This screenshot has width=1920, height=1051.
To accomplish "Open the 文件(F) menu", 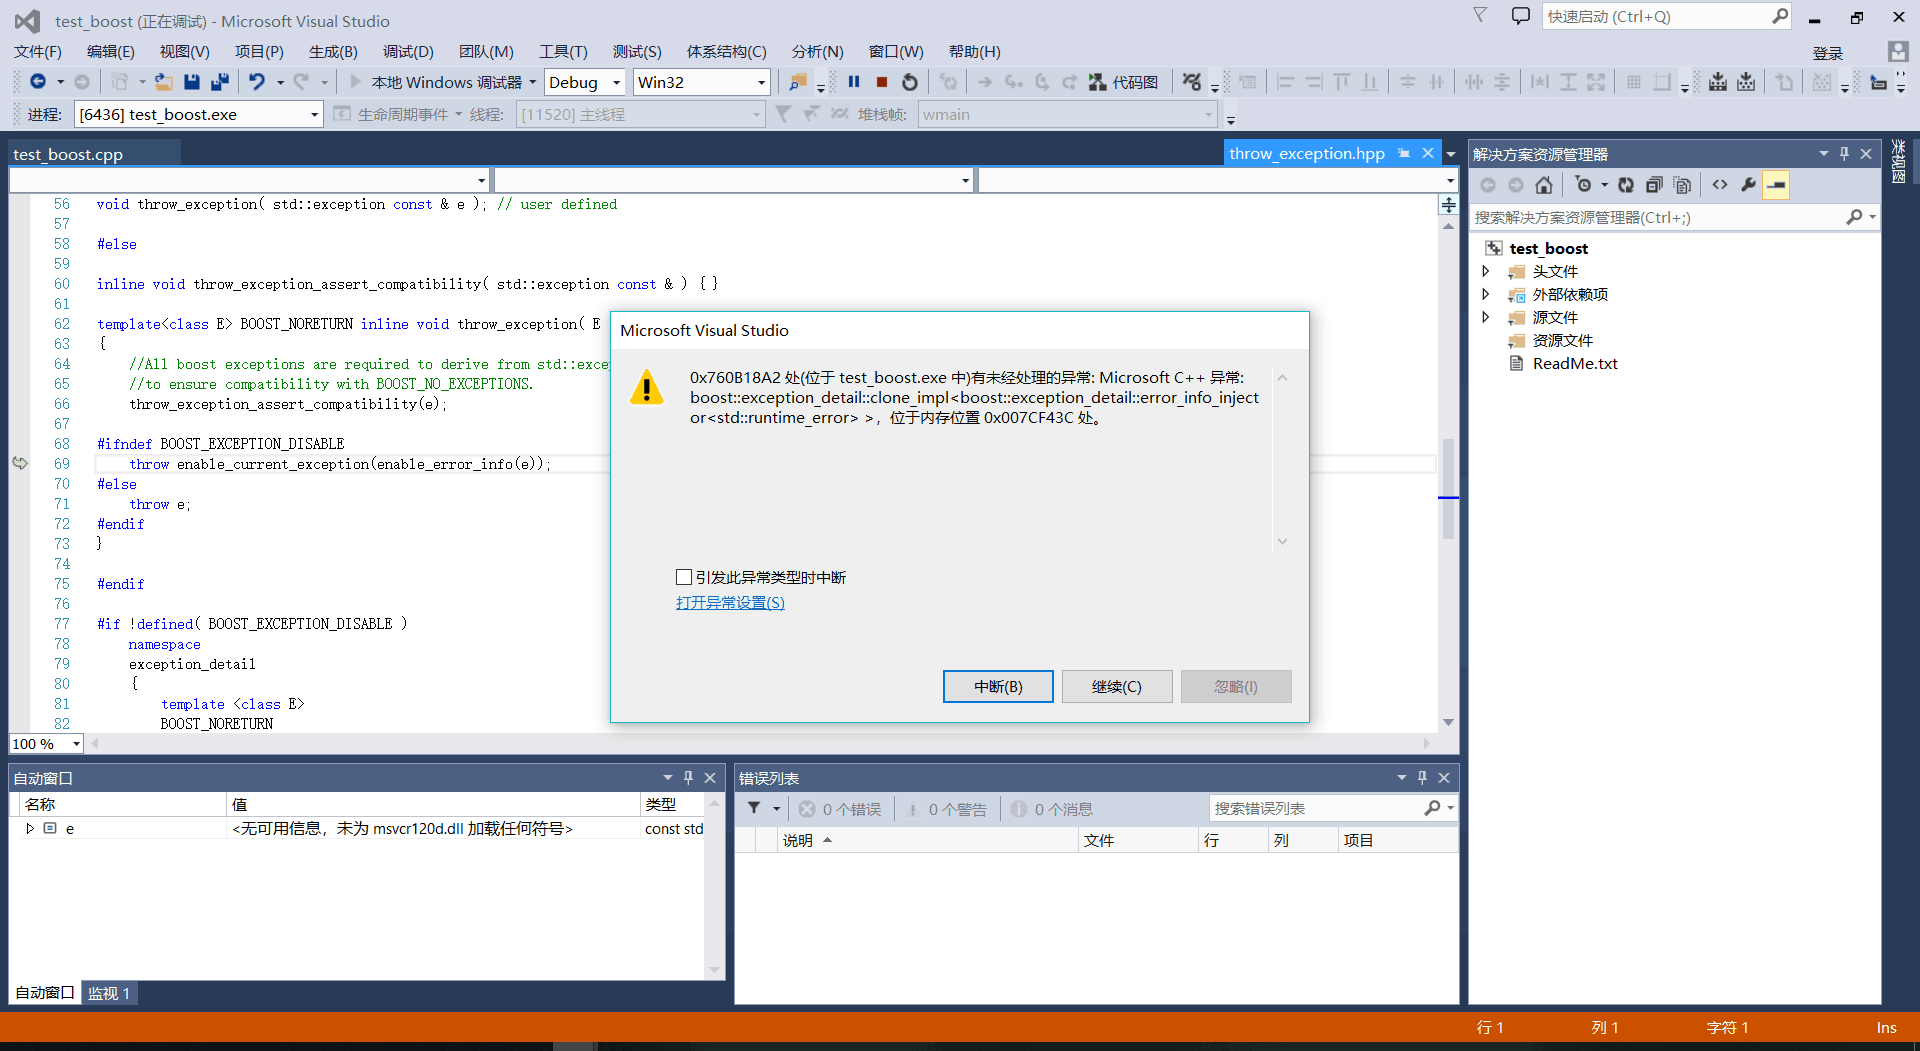I will pyautogui.click(x=38, y=51).
